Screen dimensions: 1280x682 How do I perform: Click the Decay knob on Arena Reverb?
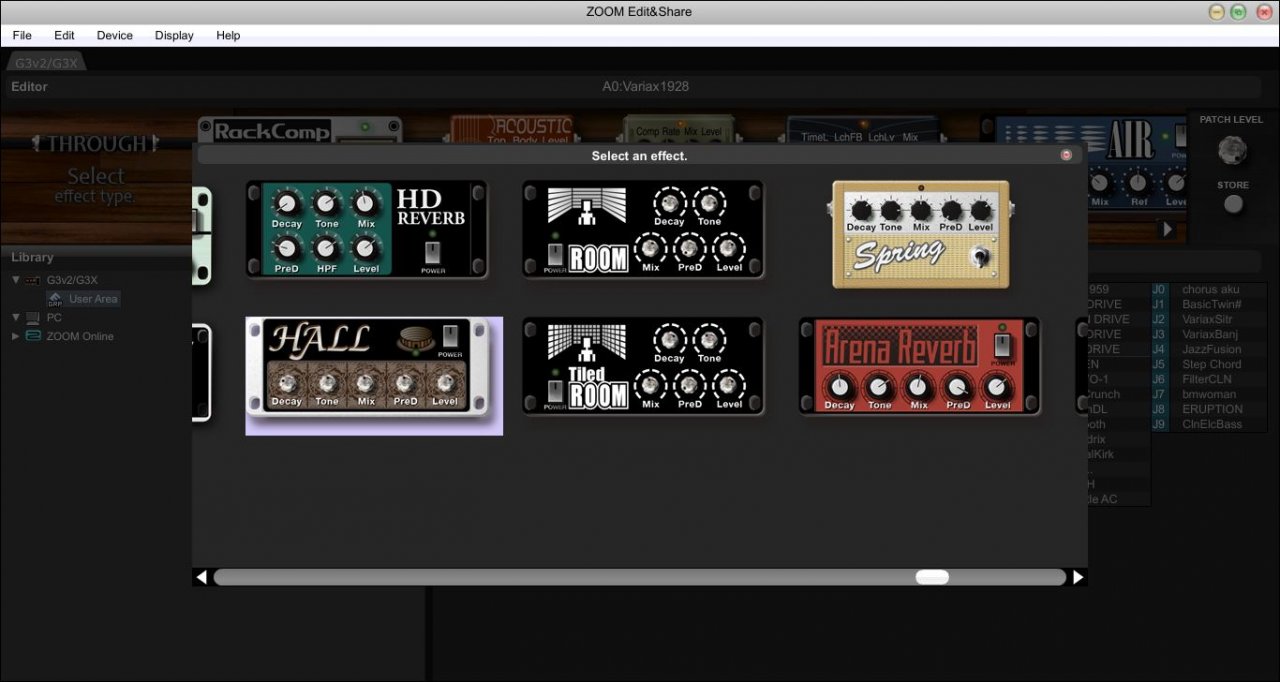click(x=839, y=386)
